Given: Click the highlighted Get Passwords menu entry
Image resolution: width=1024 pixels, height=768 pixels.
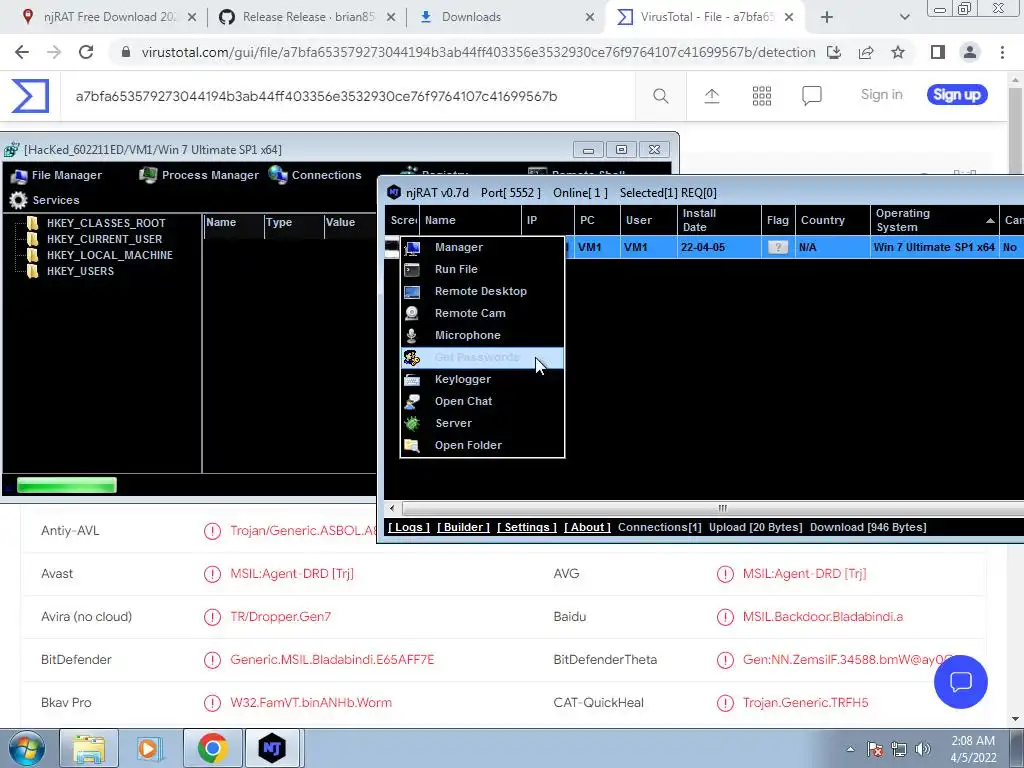Looking at the screenshot, I should [482, 357].
